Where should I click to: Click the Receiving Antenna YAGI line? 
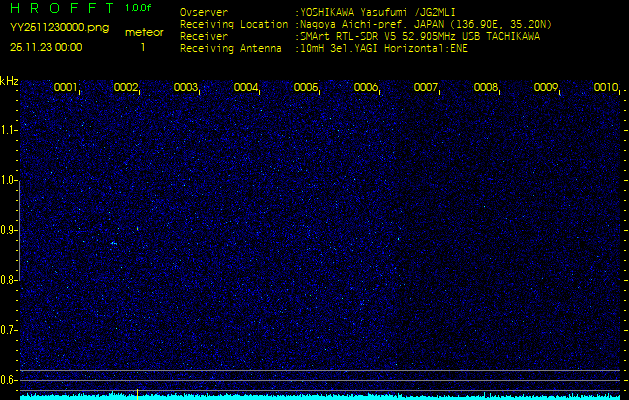click(x=380, y=47)
